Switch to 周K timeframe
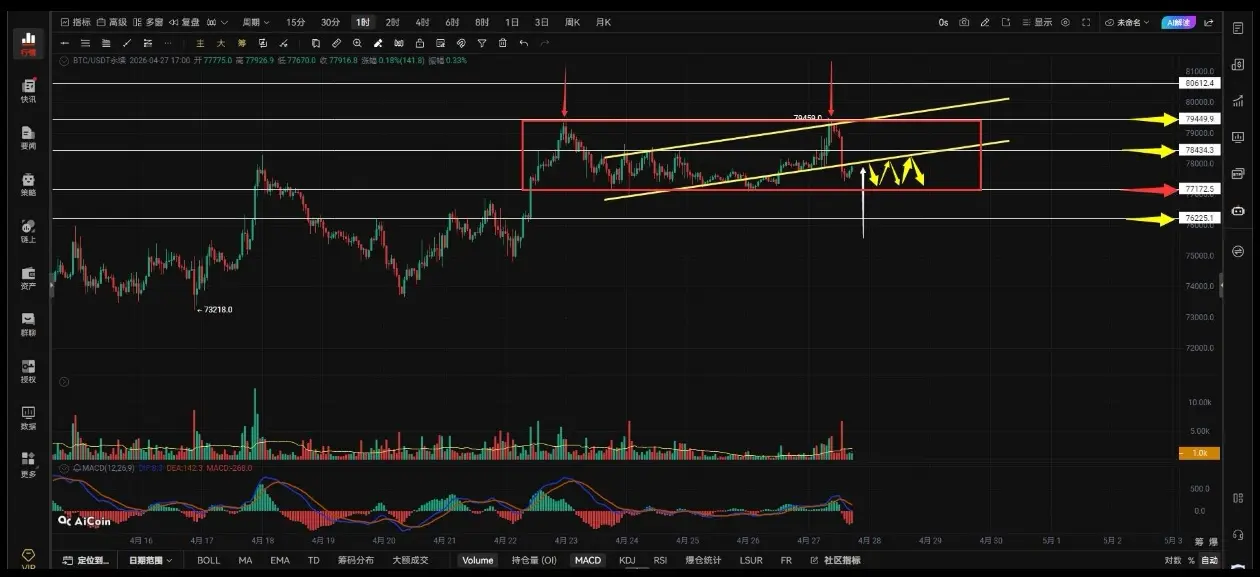 (x=572, y=22)
